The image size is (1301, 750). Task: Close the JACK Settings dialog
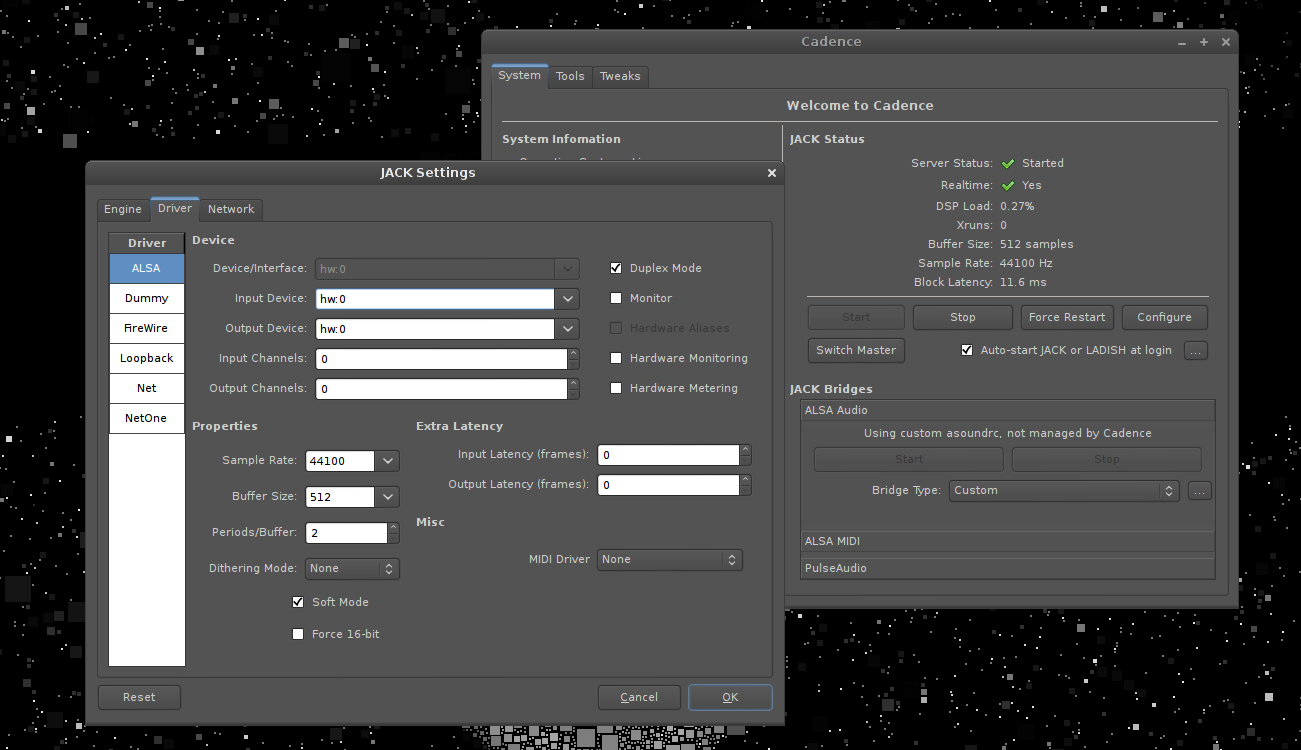tap(771, 173)
